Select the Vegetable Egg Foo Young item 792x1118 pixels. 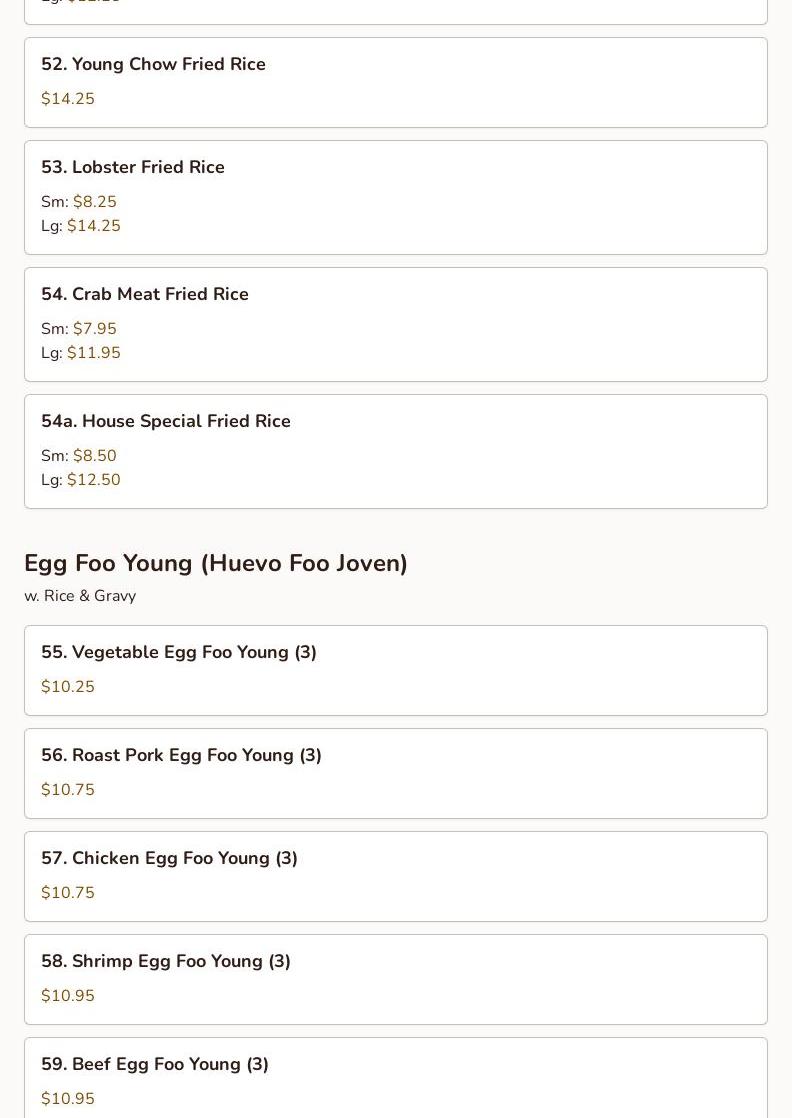[x=179, y=652]
